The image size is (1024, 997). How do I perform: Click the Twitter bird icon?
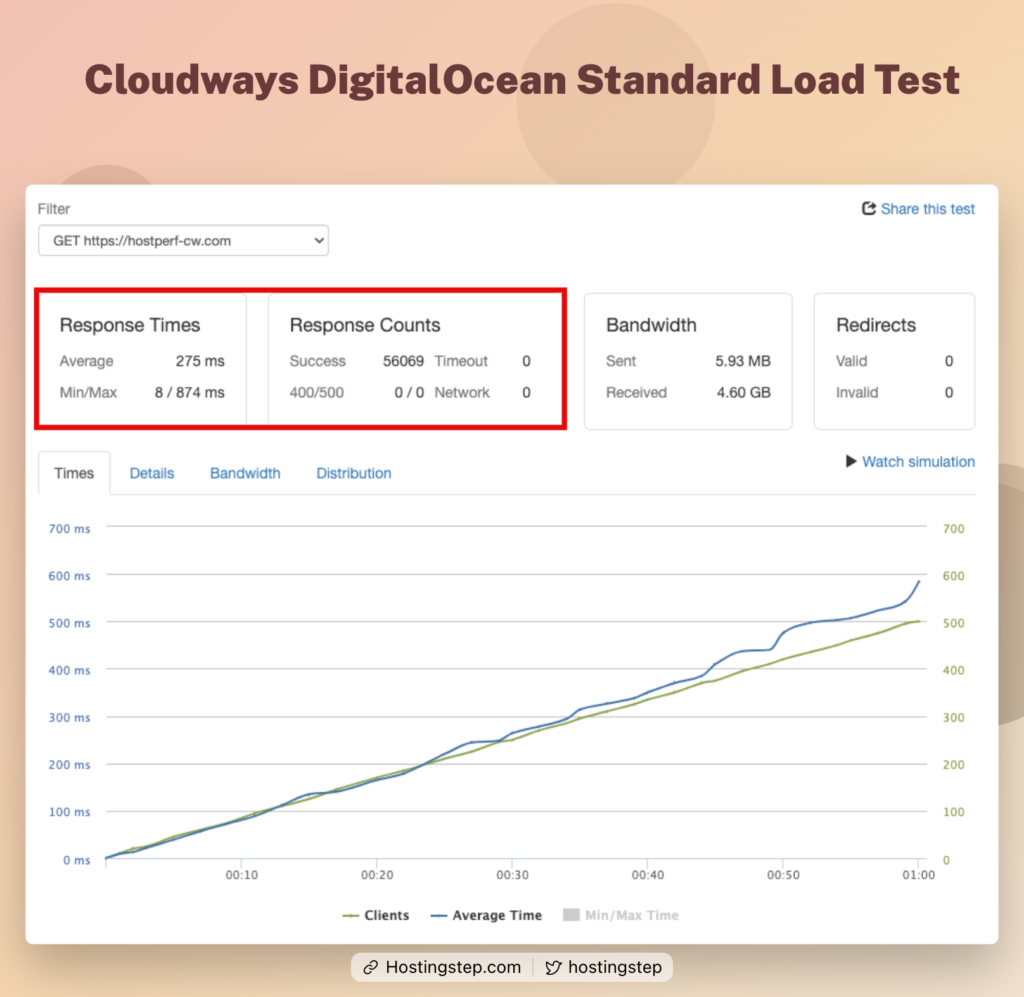(x=553, y=968)
